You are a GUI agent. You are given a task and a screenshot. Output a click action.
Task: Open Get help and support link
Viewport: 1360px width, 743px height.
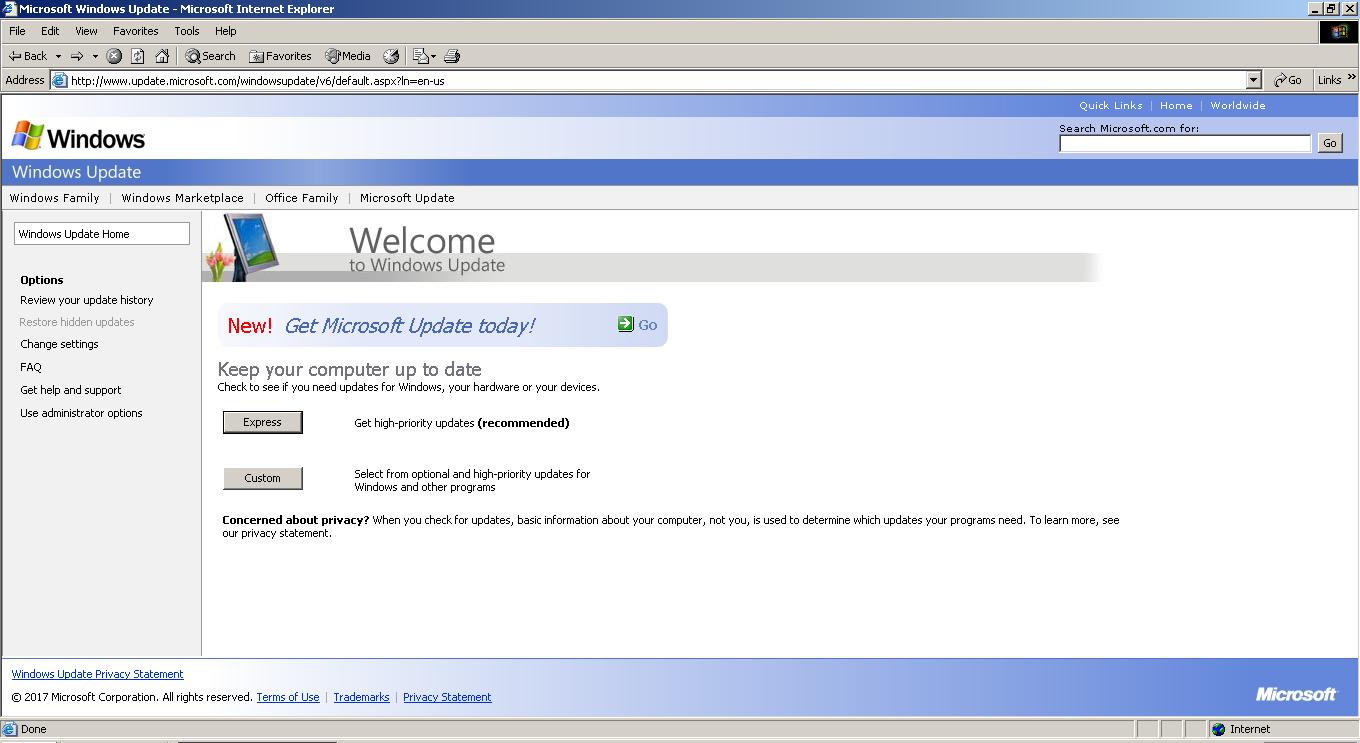[x=71, y=390]
